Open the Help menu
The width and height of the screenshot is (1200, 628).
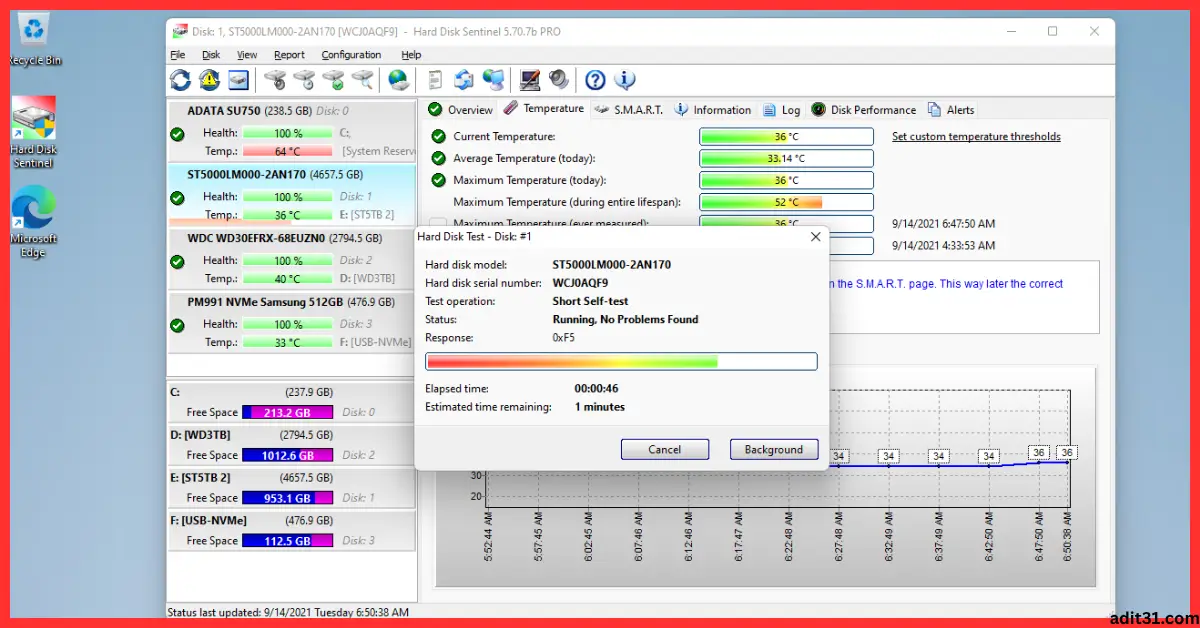411,55
